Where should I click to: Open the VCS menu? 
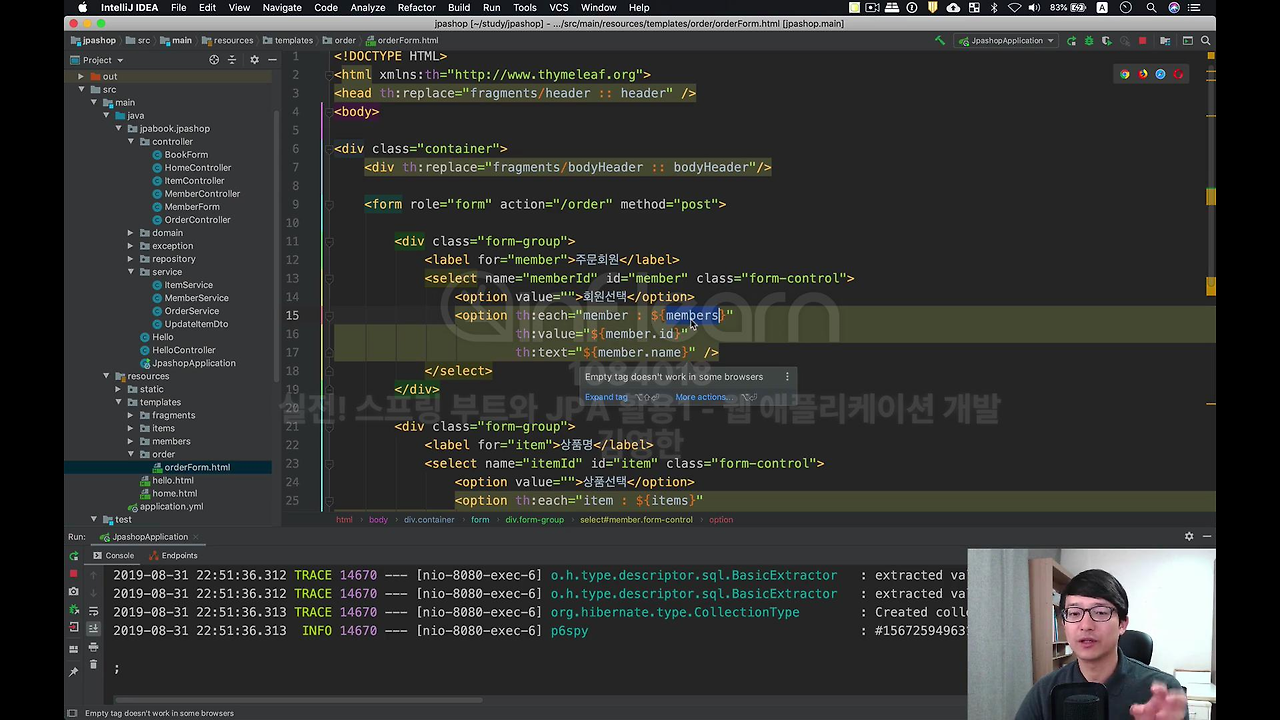click(x=559, y=7)
